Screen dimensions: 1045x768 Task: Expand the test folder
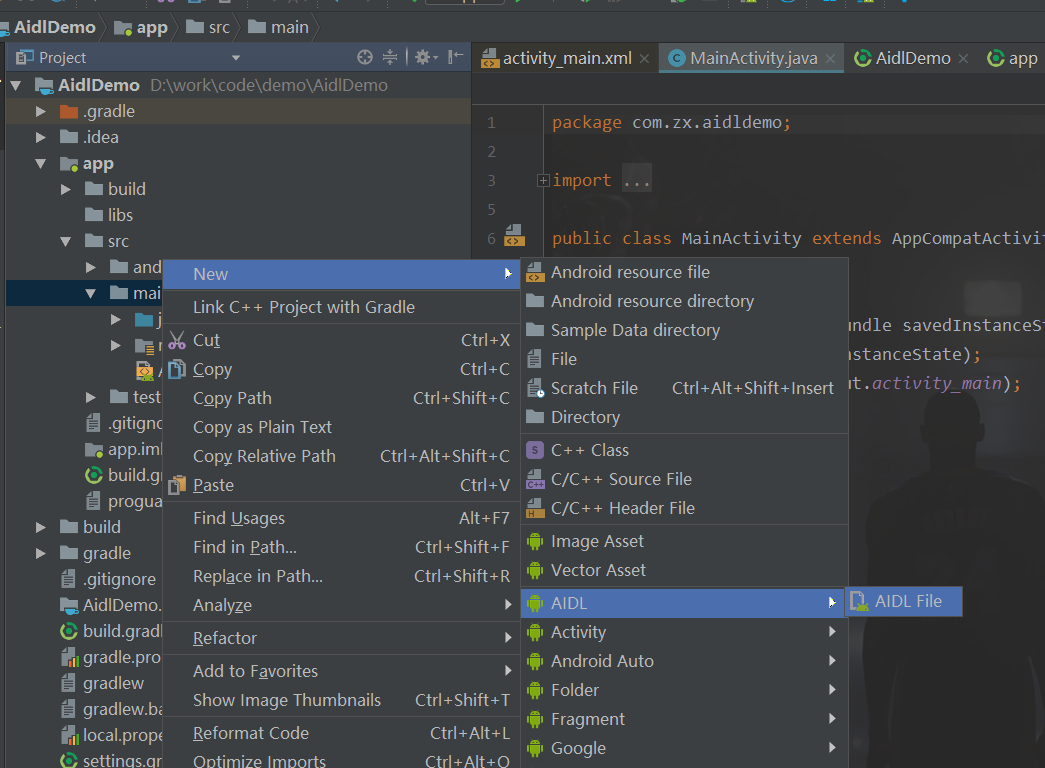coord(91,397)
